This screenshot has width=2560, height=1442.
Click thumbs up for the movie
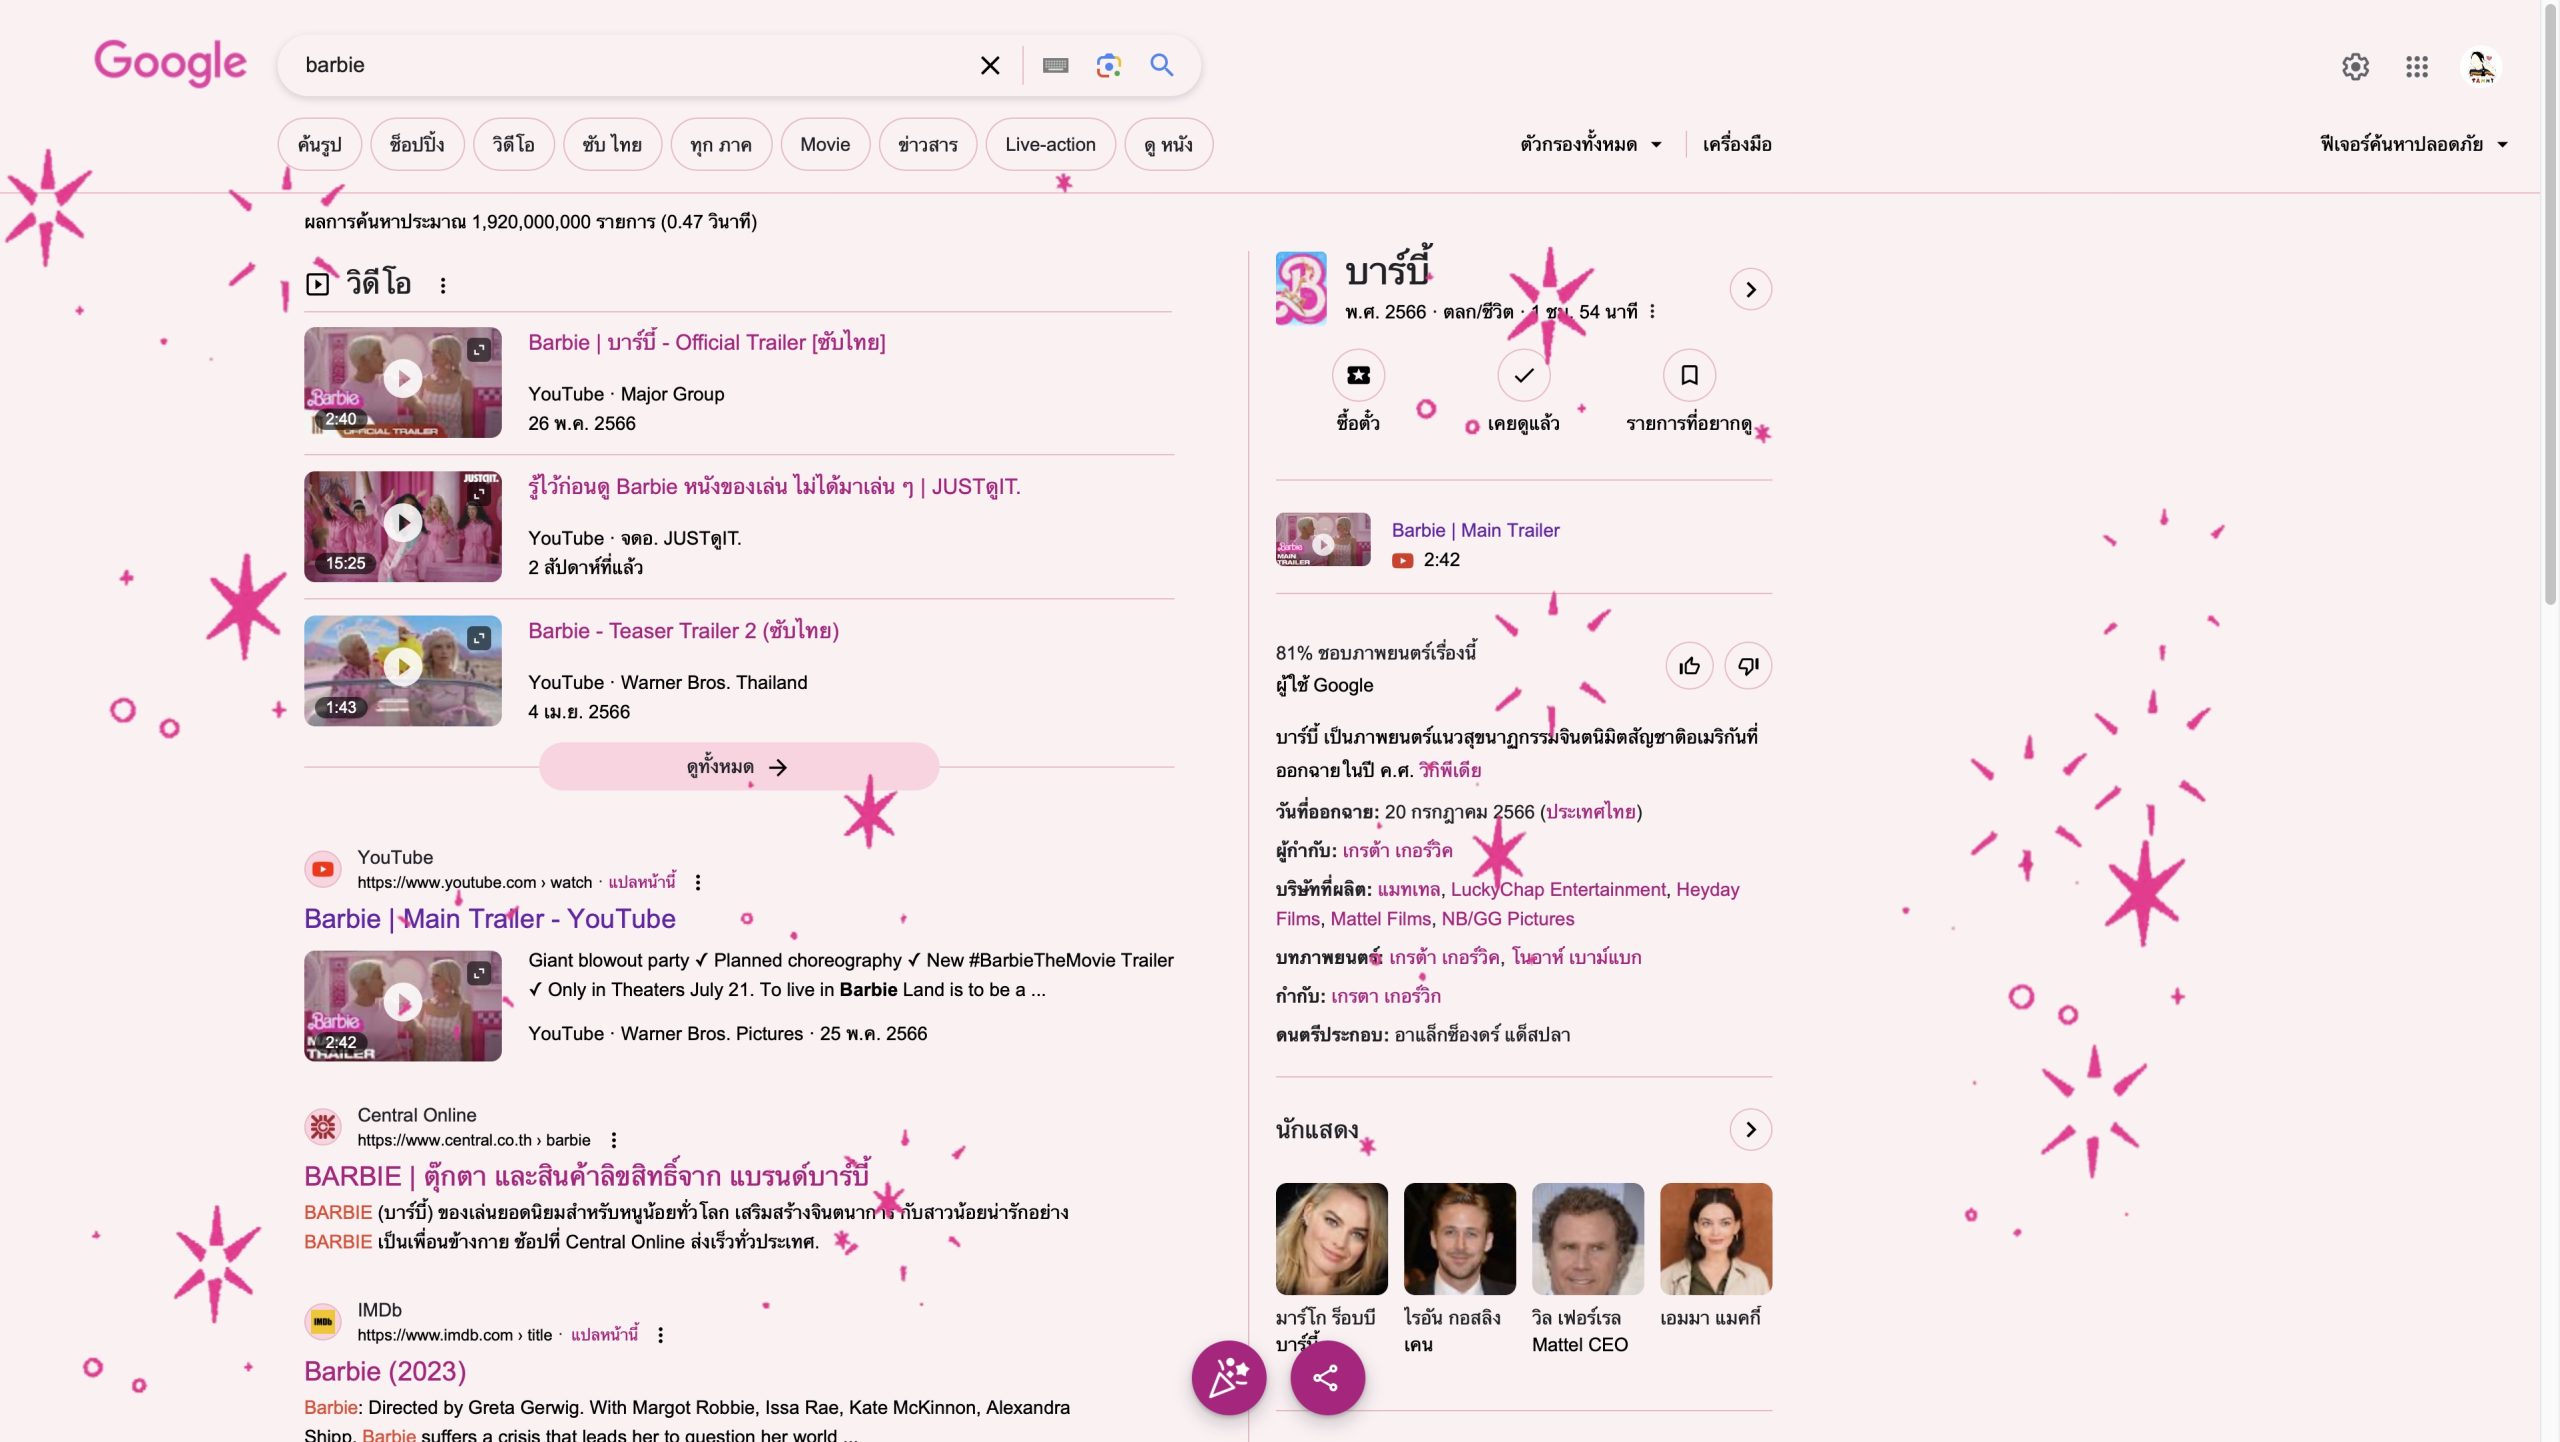pyautogui.click(x=1689, y=666)
